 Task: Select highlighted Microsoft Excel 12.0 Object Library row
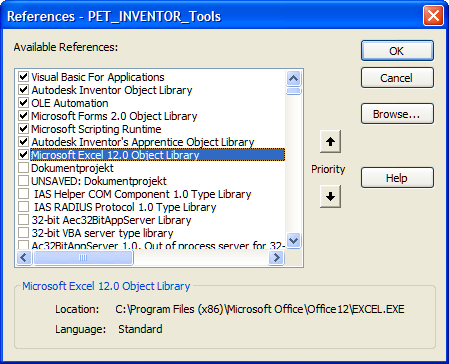click(x=158, y=155)
